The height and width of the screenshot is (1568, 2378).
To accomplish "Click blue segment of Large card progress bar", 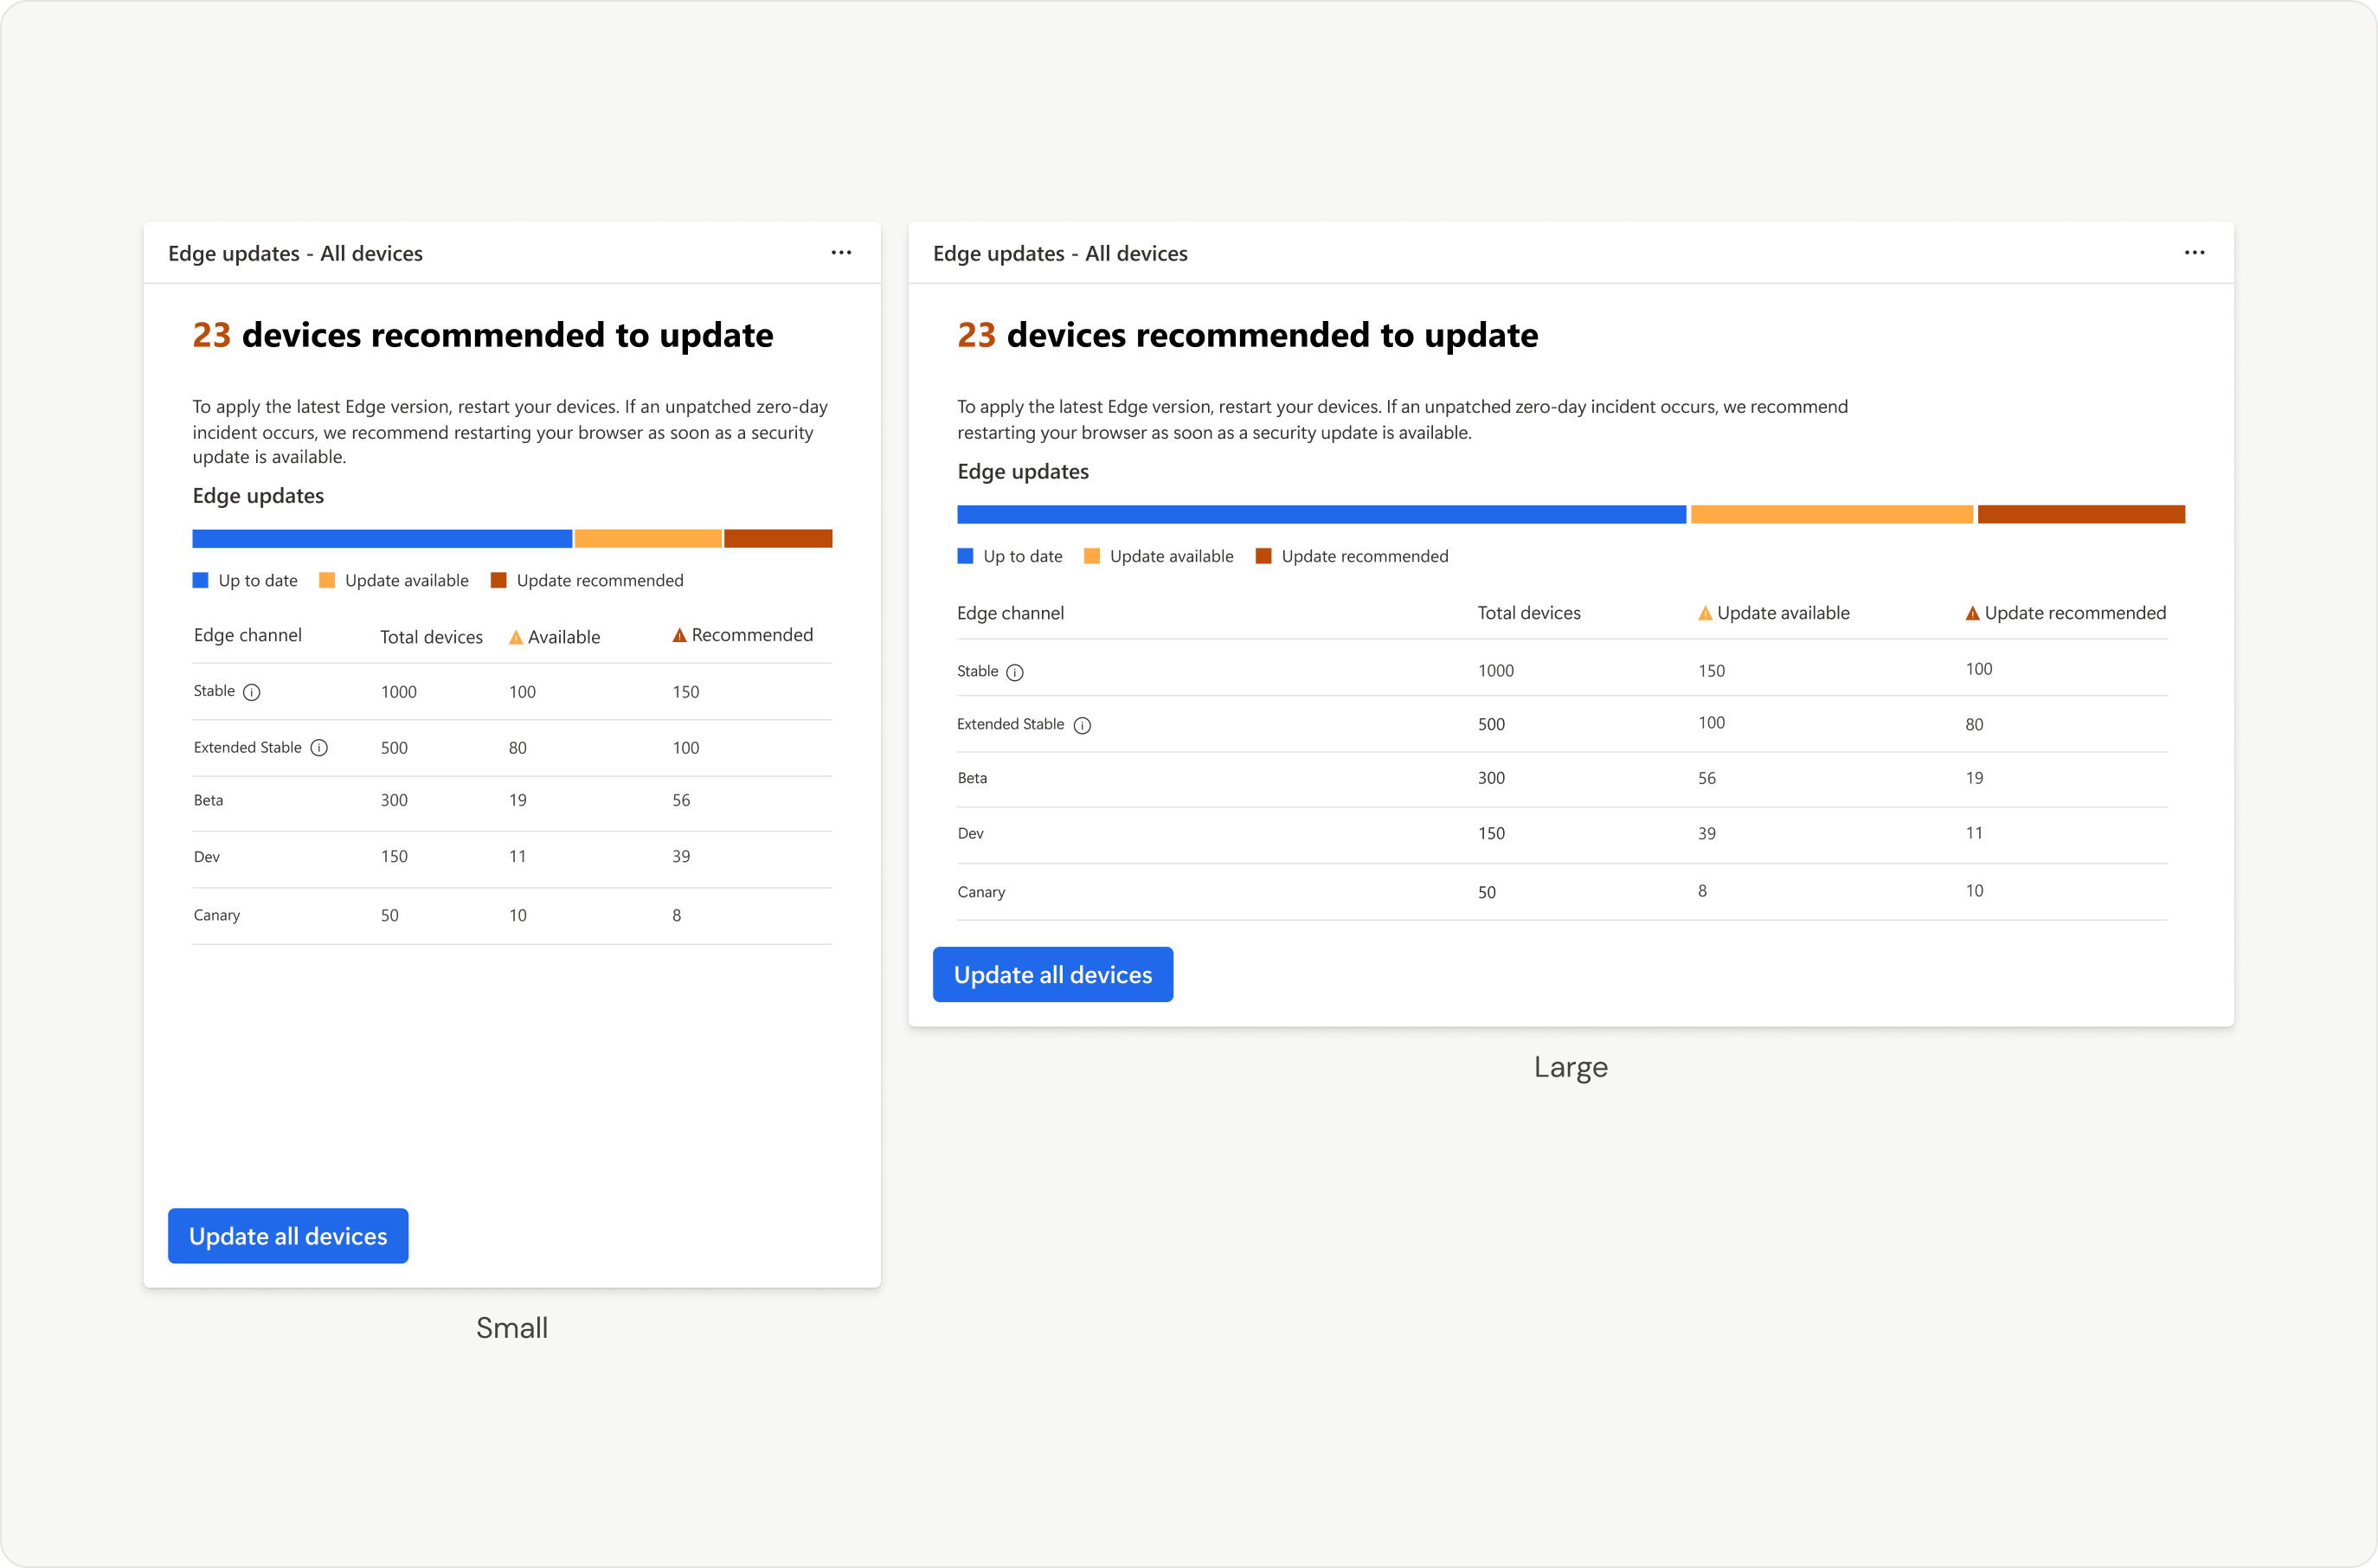I will 1322,514.
